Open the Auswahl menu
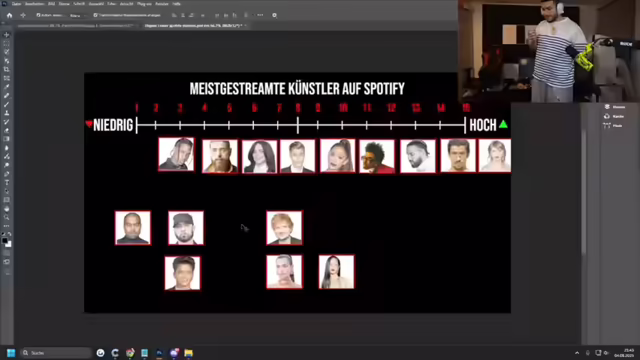The image size is (640, 360). click(x=96, y=4)
